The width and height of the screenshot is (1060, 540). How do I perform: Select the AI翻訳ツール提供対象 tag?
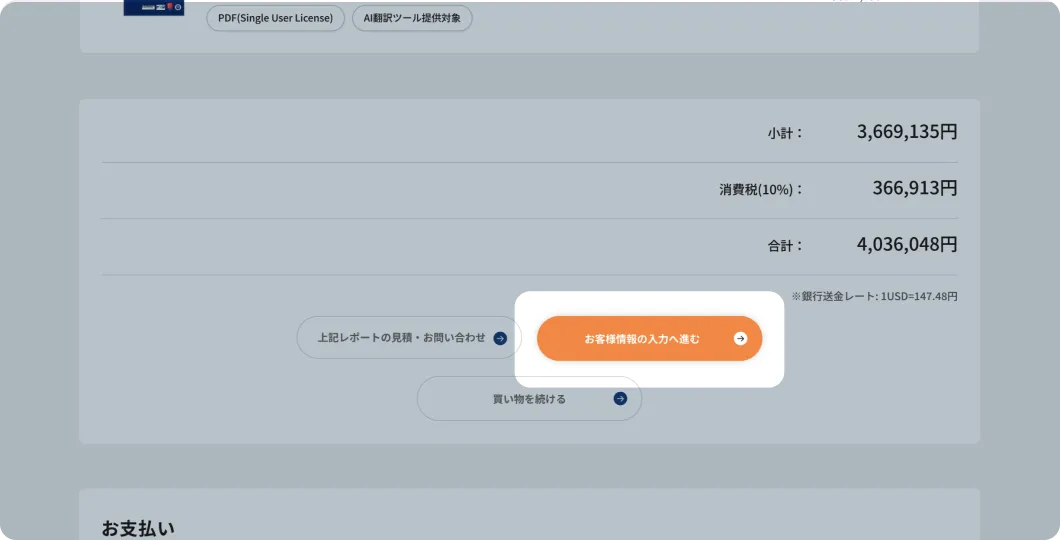point(412,18)
